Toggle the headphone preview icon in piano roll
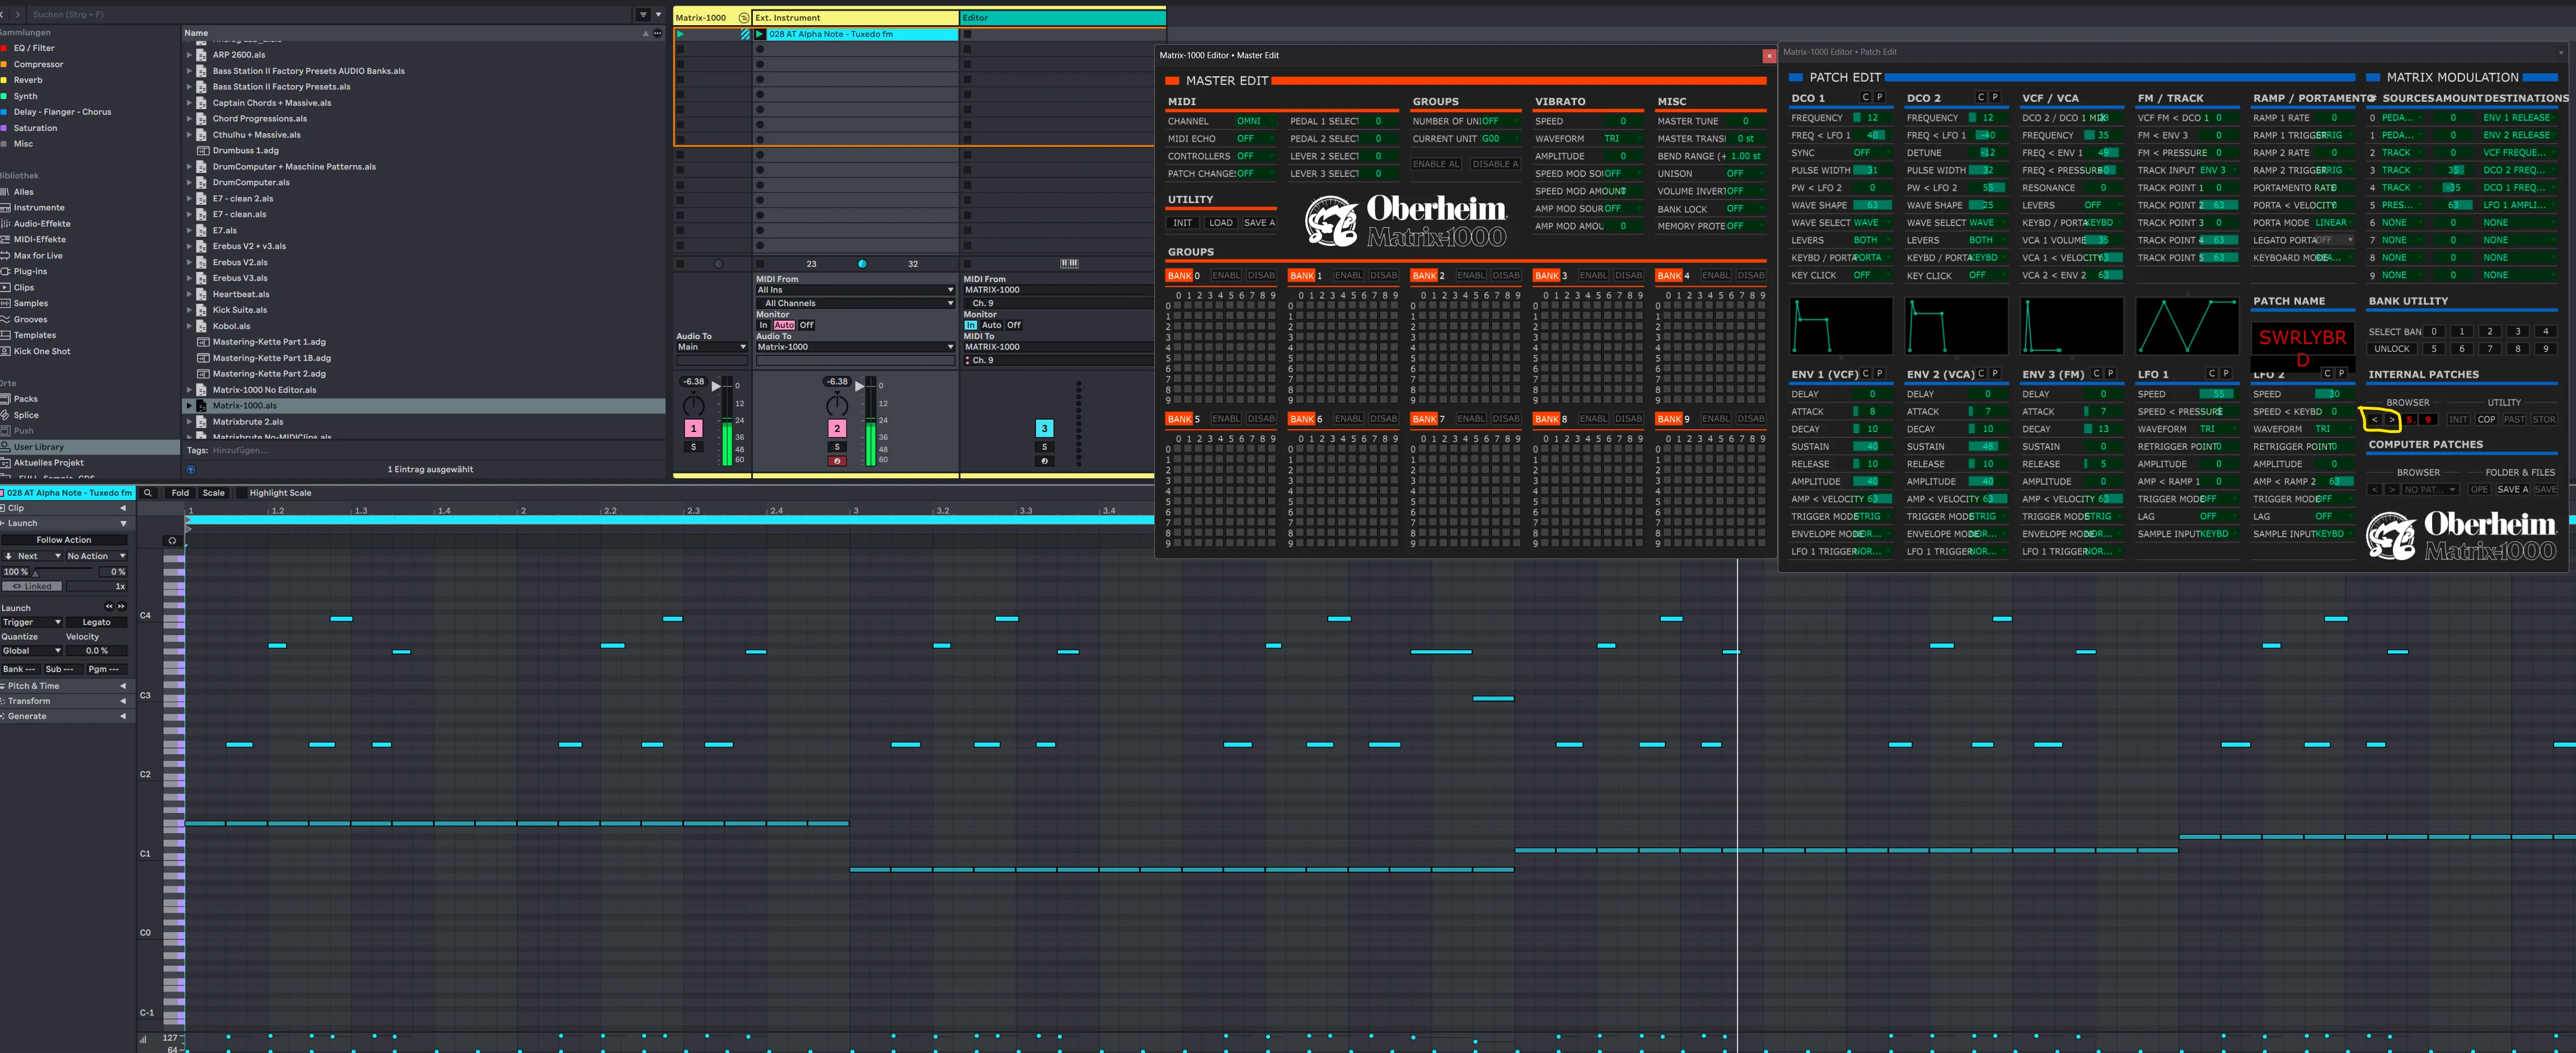2576x1053 pixels. 172,541
